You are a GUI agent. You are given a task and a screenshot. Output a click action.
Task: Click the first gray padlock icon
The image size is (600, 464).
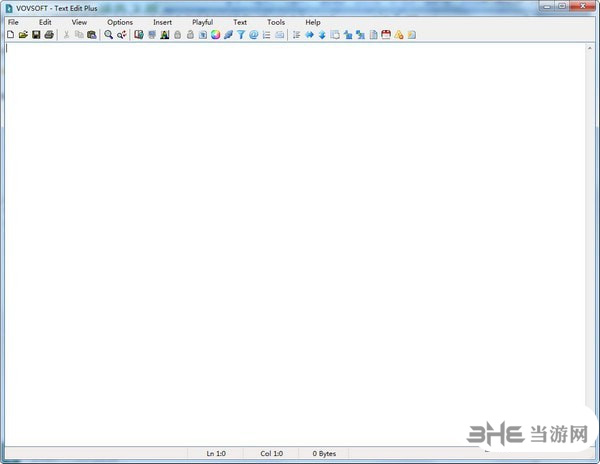click(178, 35)
